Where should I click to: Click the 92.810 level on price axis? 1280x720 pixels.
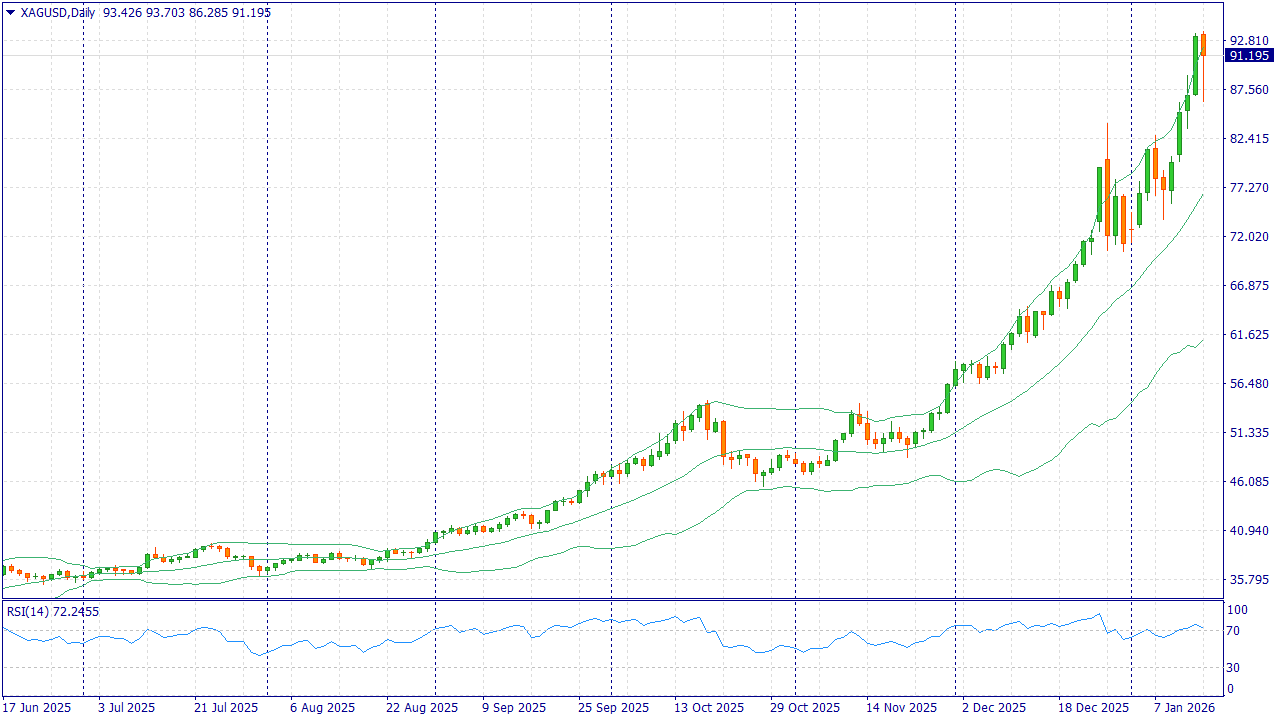pyautogui.click(x=1248, y=40)
